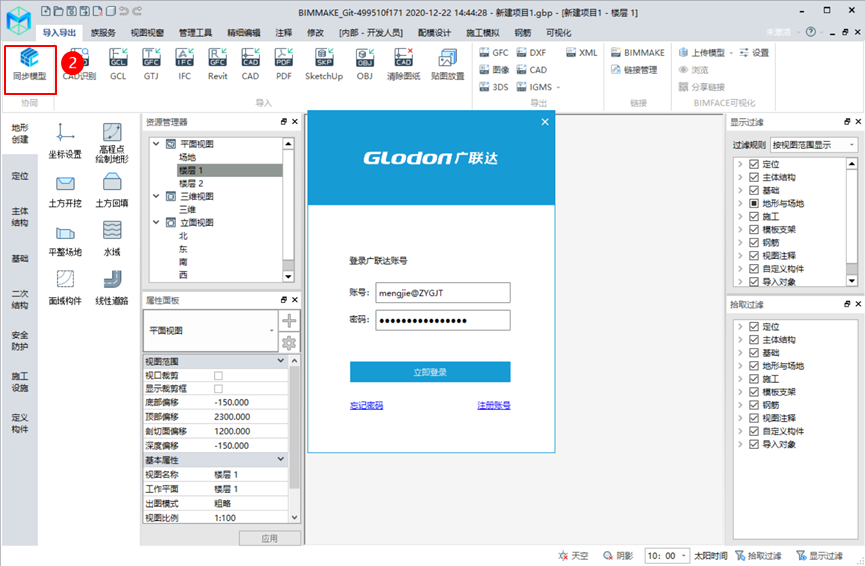865x566 pixels.
Task: Import a CAD drawing
Action: point(250,65)
